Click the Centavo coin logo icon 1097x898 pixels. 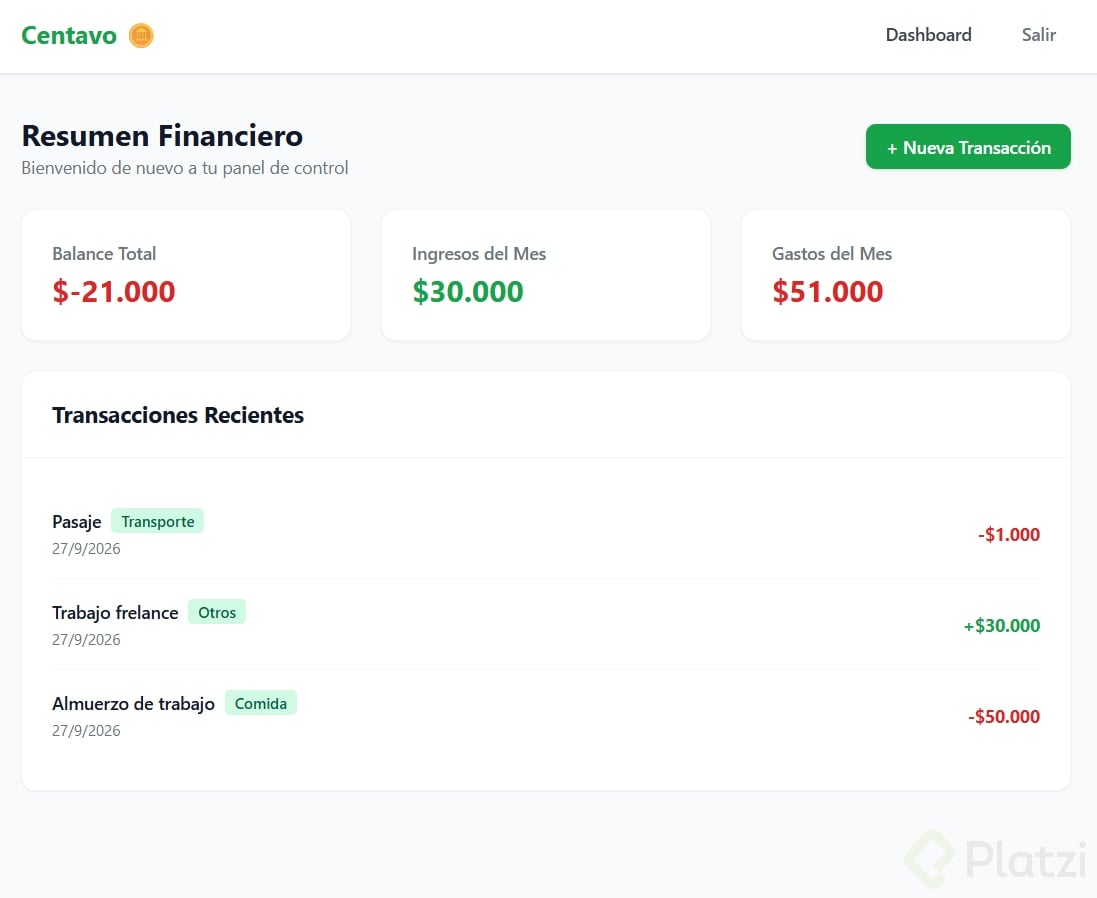pyautogui.click(x=141, y=35)
